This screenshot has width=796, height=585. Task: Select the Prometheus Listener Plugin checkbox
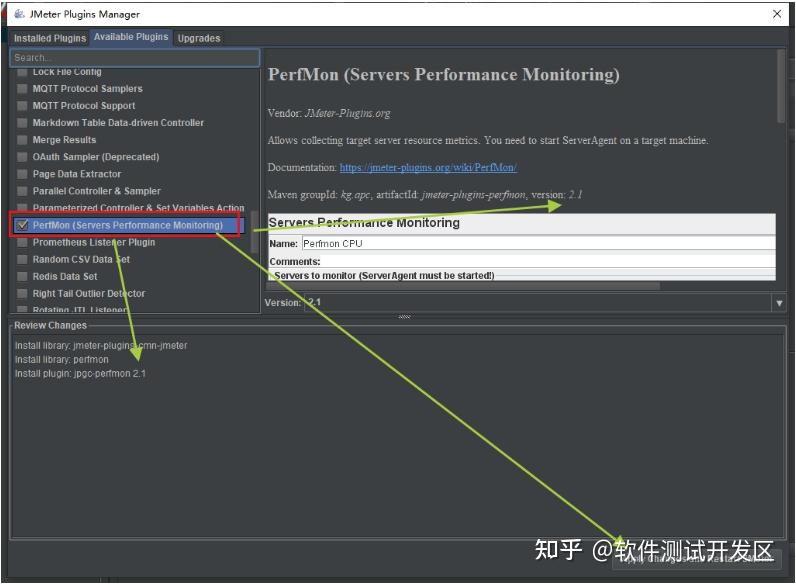point(22,243)
